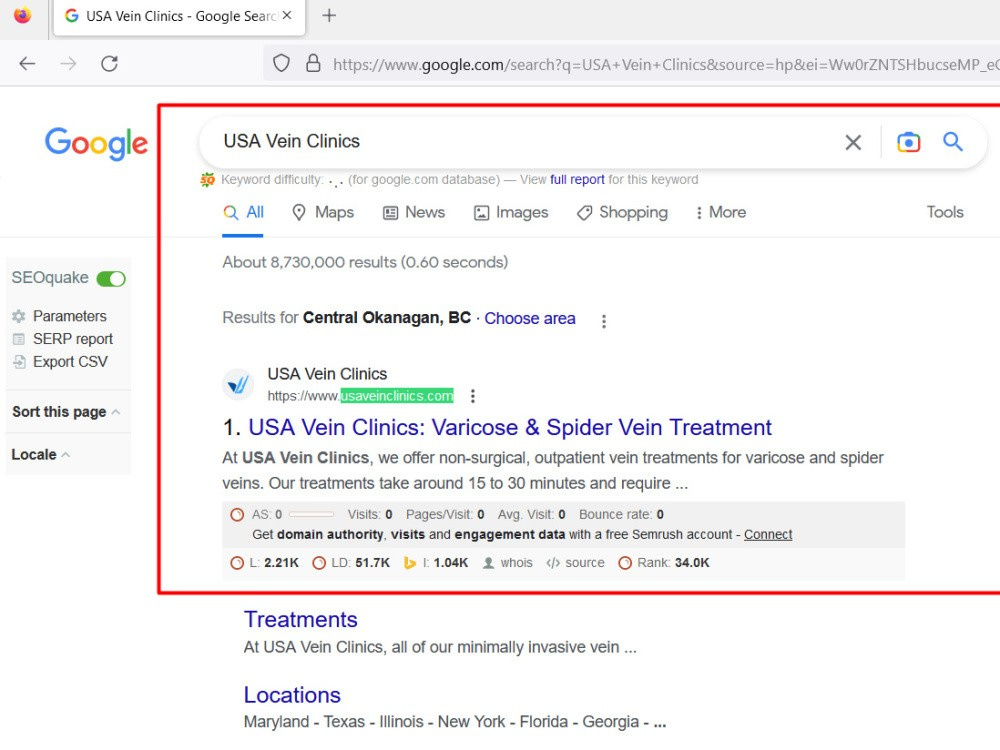Submit search with magnifier icon

click(953, 142)
